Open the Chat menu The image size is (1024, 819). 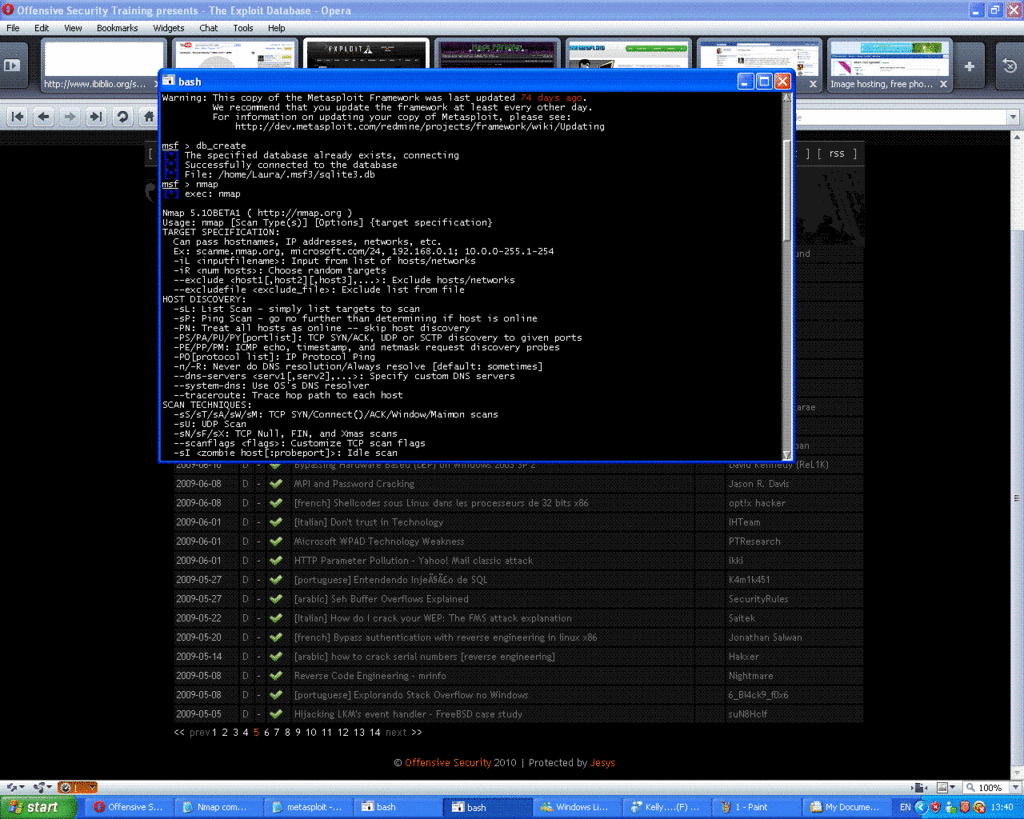[x=208, y=28]
